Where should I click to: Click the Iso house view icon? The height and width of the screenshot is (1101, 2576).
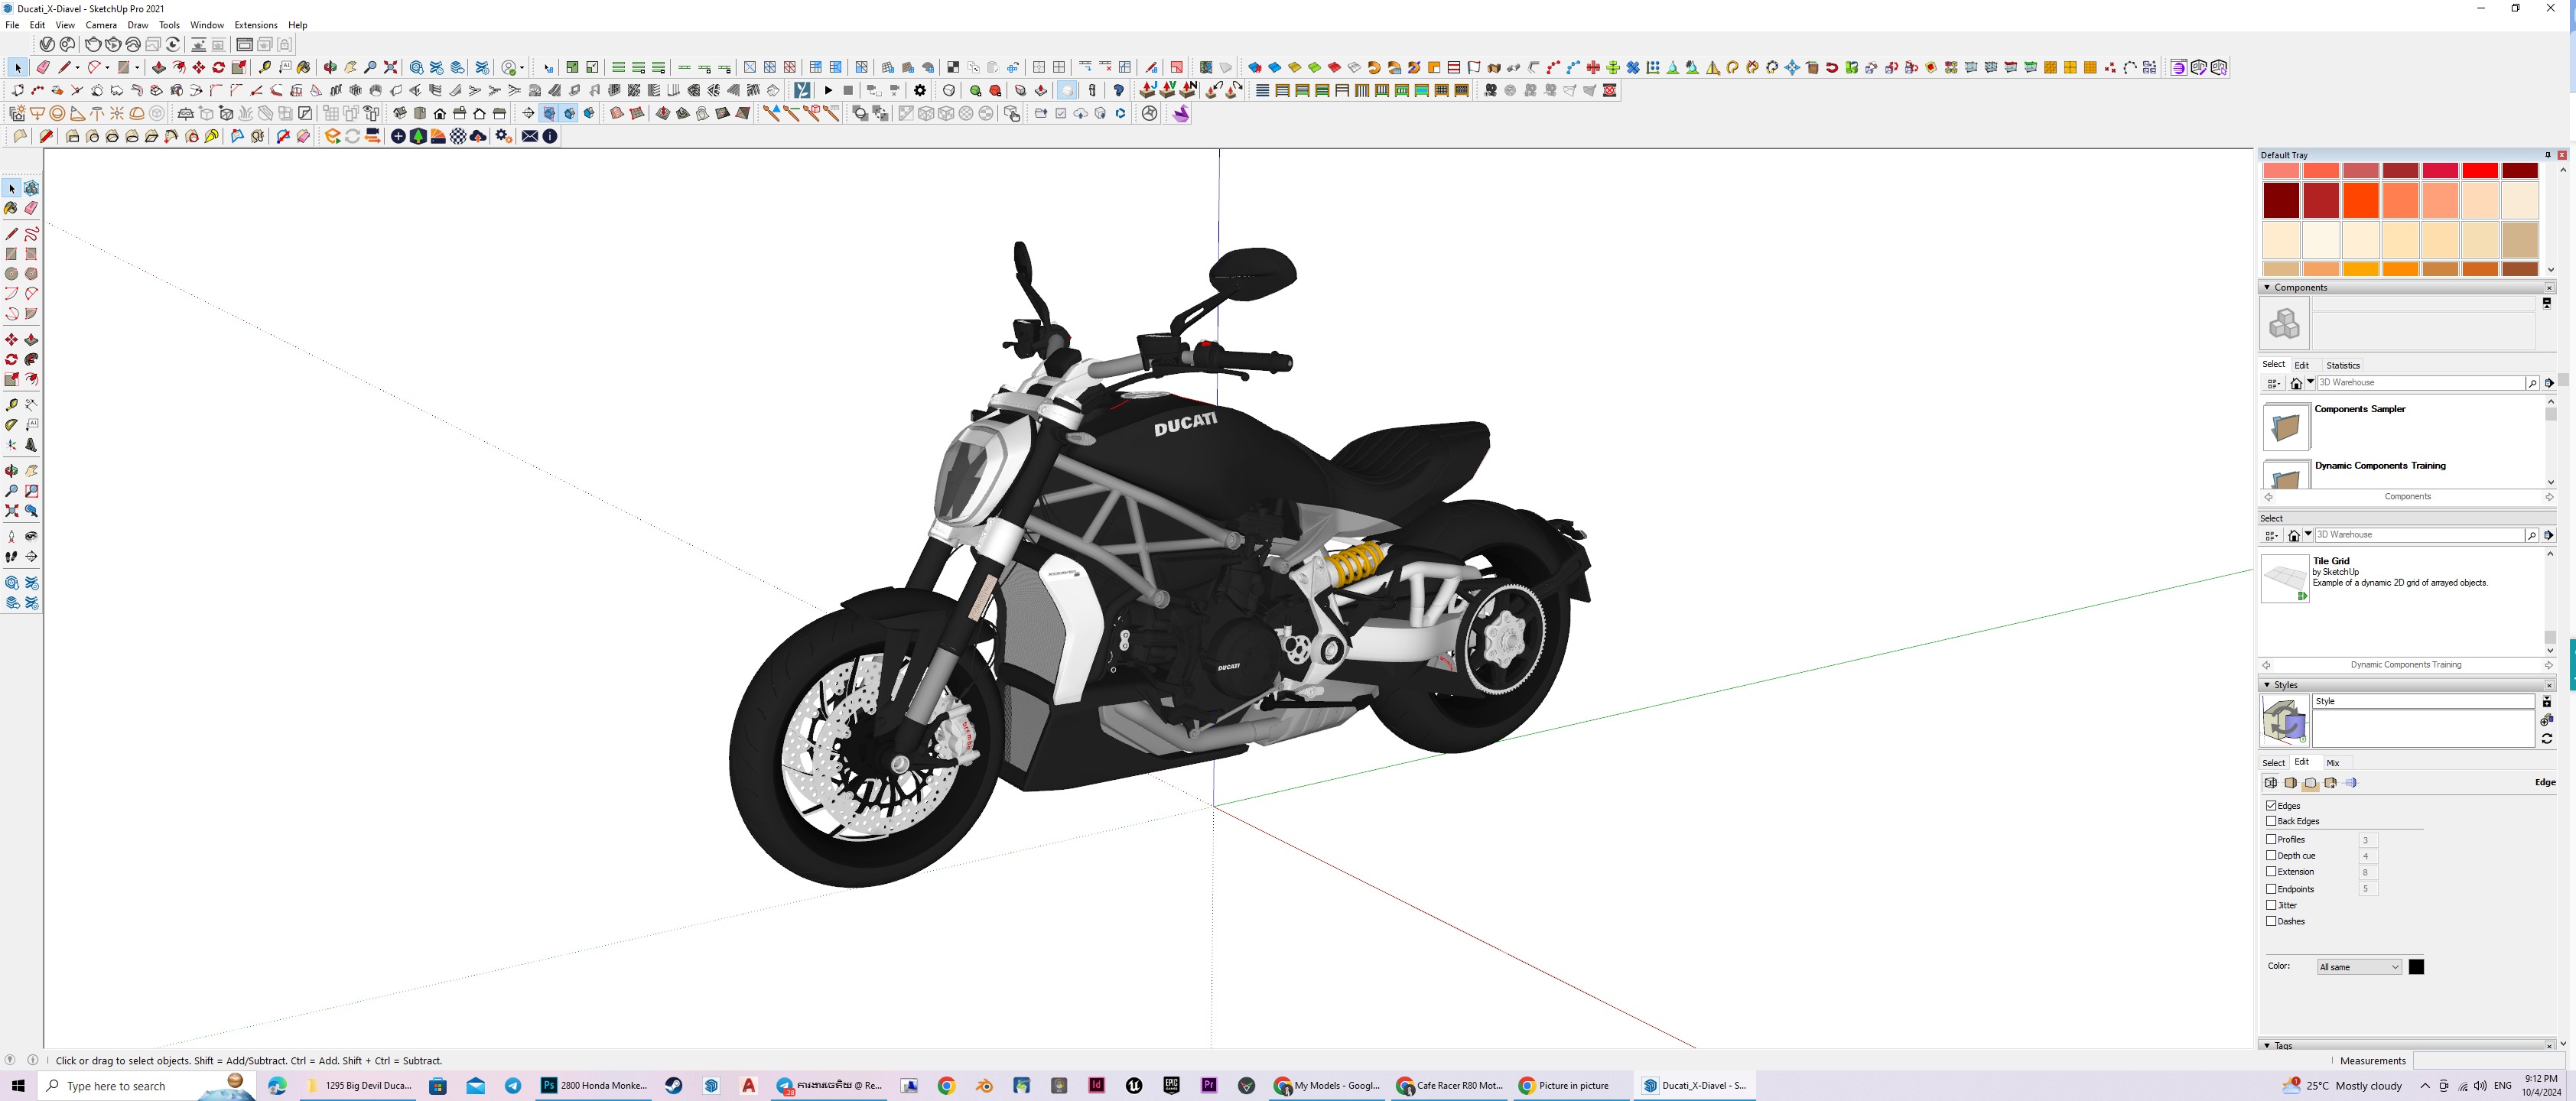click(399, 113)
